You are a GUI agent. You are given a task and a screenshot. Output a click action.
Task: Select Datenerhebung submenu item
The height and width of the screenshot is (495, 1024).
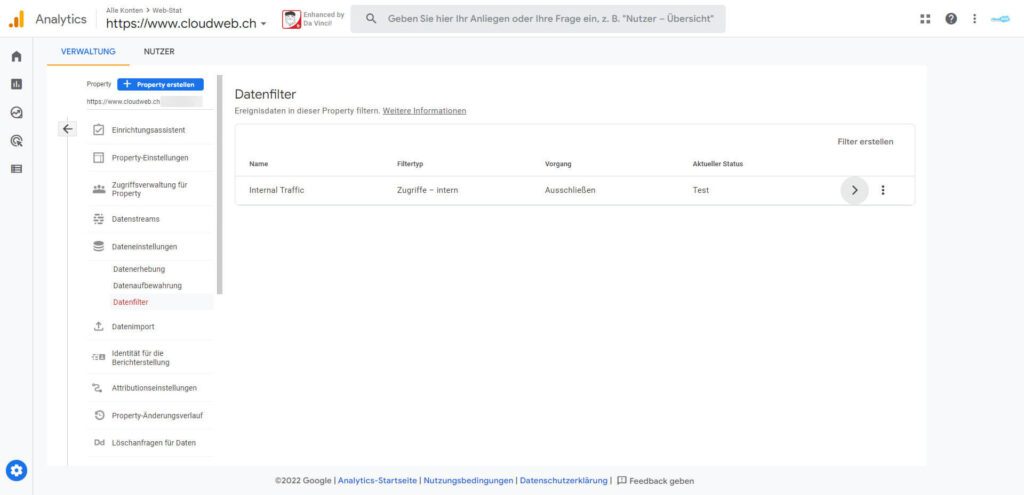pyautogui.click(x=139, y=269)
